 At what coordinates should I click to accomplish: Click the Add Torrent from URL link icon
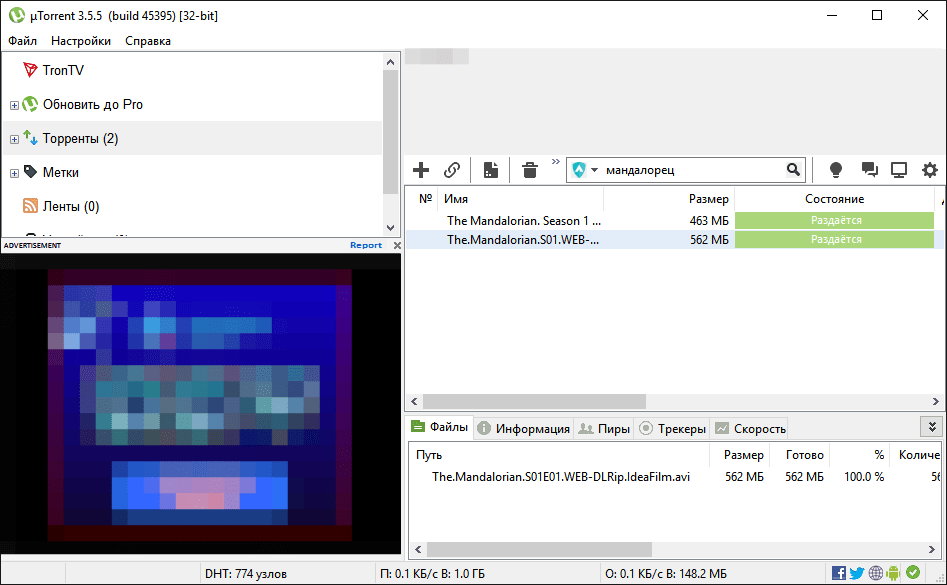pos(452,170)
